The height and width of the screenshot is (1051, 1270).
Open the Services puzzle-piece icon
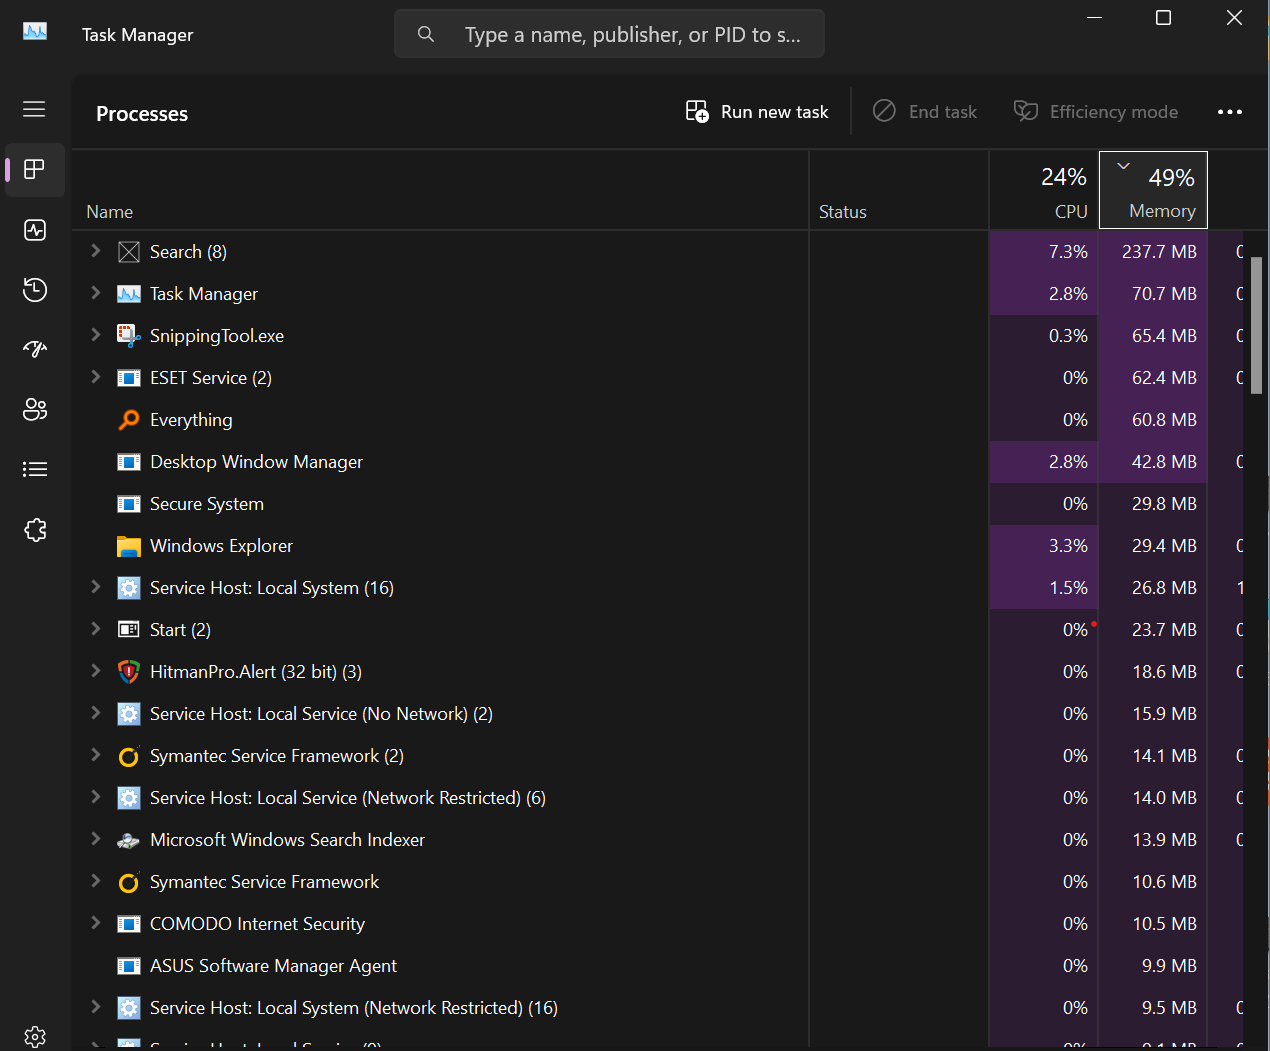(x=35, y=530)
